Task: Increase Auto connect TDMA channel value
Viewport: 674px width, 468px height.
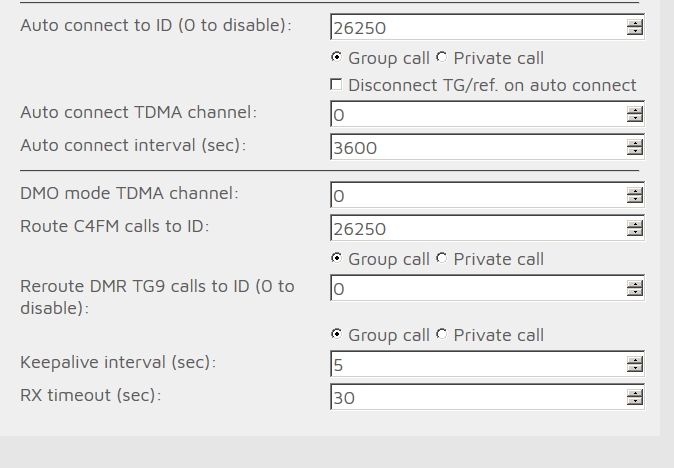Action: [x=634, y=110]
